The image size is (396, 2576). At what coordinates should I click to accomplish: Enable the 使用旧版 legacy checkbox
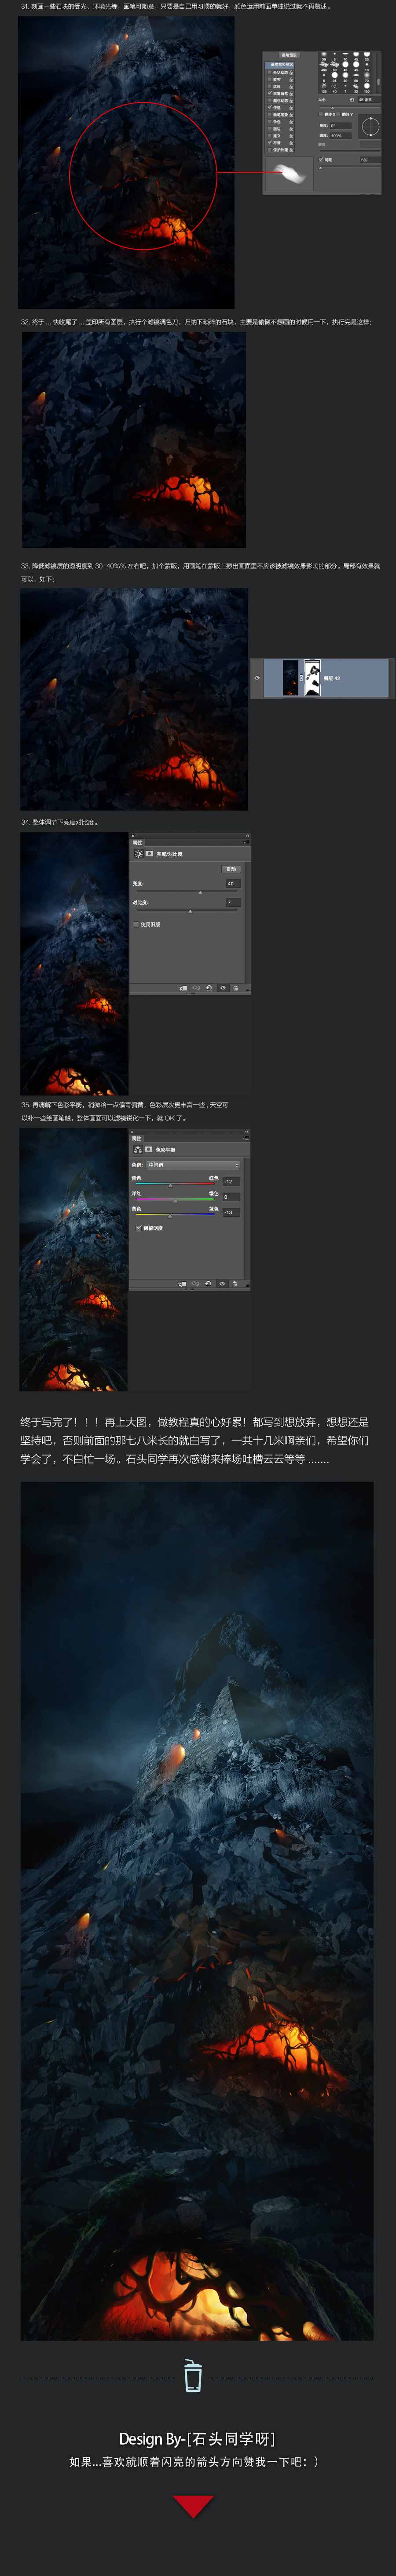click(136, 924)
